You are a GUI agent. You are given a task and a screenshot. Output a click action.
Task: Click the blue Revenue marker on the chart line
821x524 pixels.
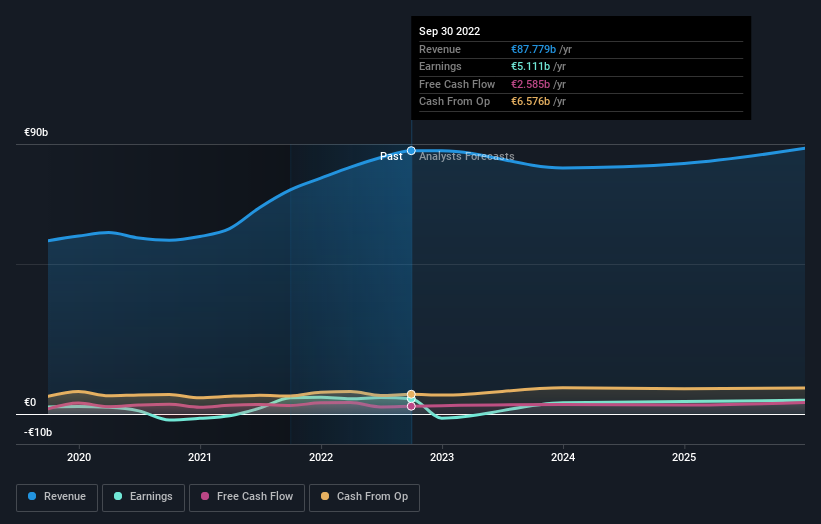pos(411,151)
